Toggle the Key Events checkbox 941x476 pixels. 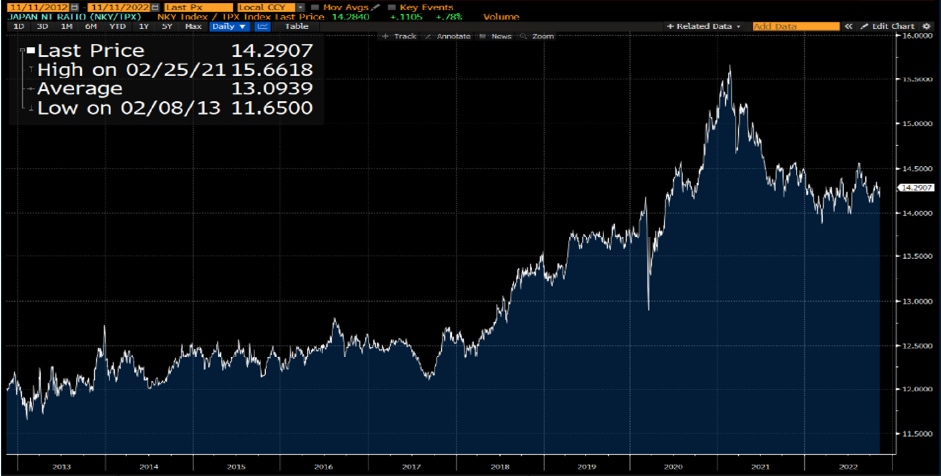(x=392, y=7)
